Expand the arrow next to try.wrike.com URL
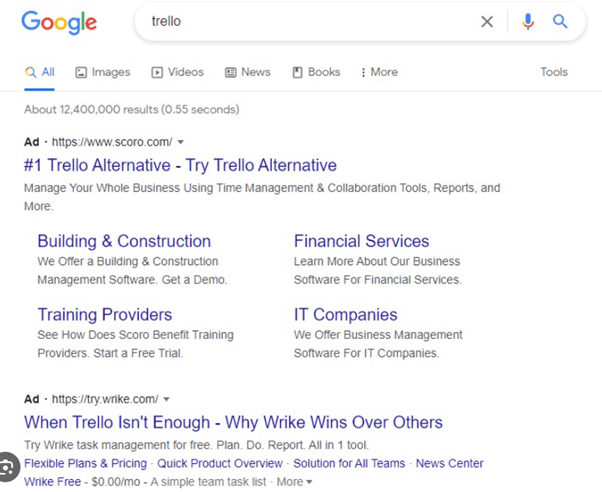Screen dimensions: 602x492 pos(166,399)
